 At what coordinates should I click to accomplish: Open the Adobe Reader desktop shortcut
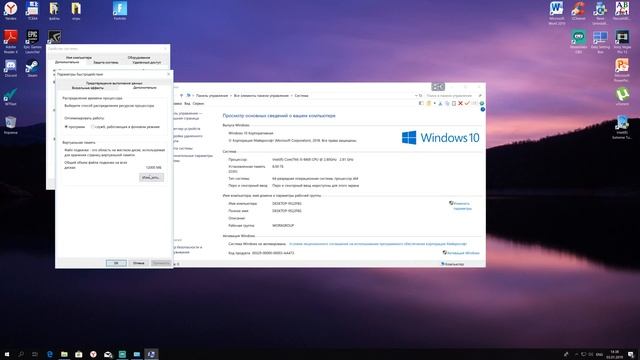(x=11, y=41)
